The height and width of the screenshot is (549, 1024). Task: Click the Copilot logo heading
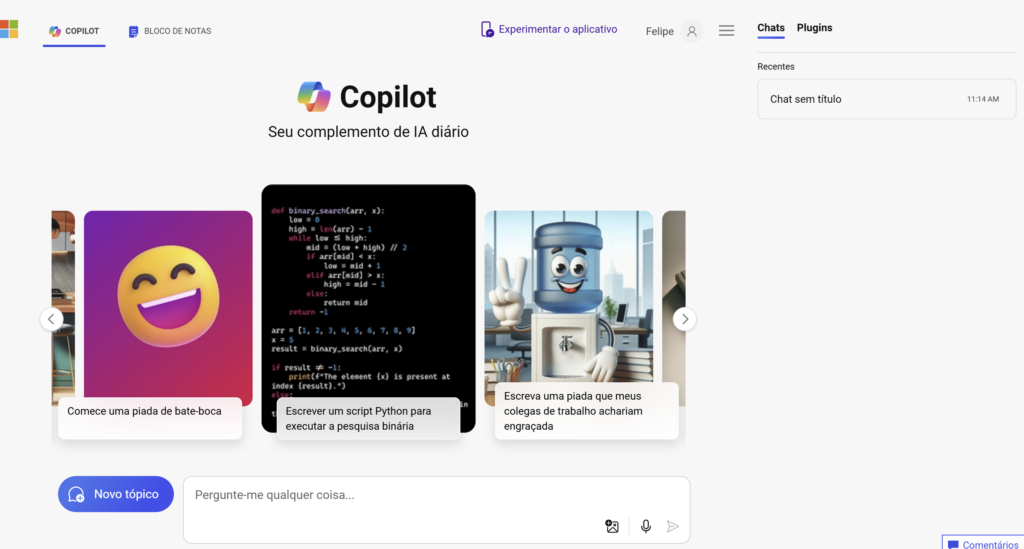[x=367, y=97]
